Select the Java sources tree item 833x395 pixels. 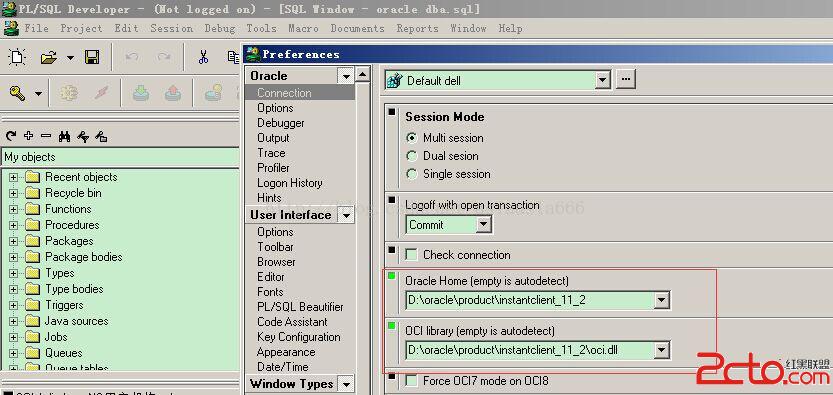[76, 321]
